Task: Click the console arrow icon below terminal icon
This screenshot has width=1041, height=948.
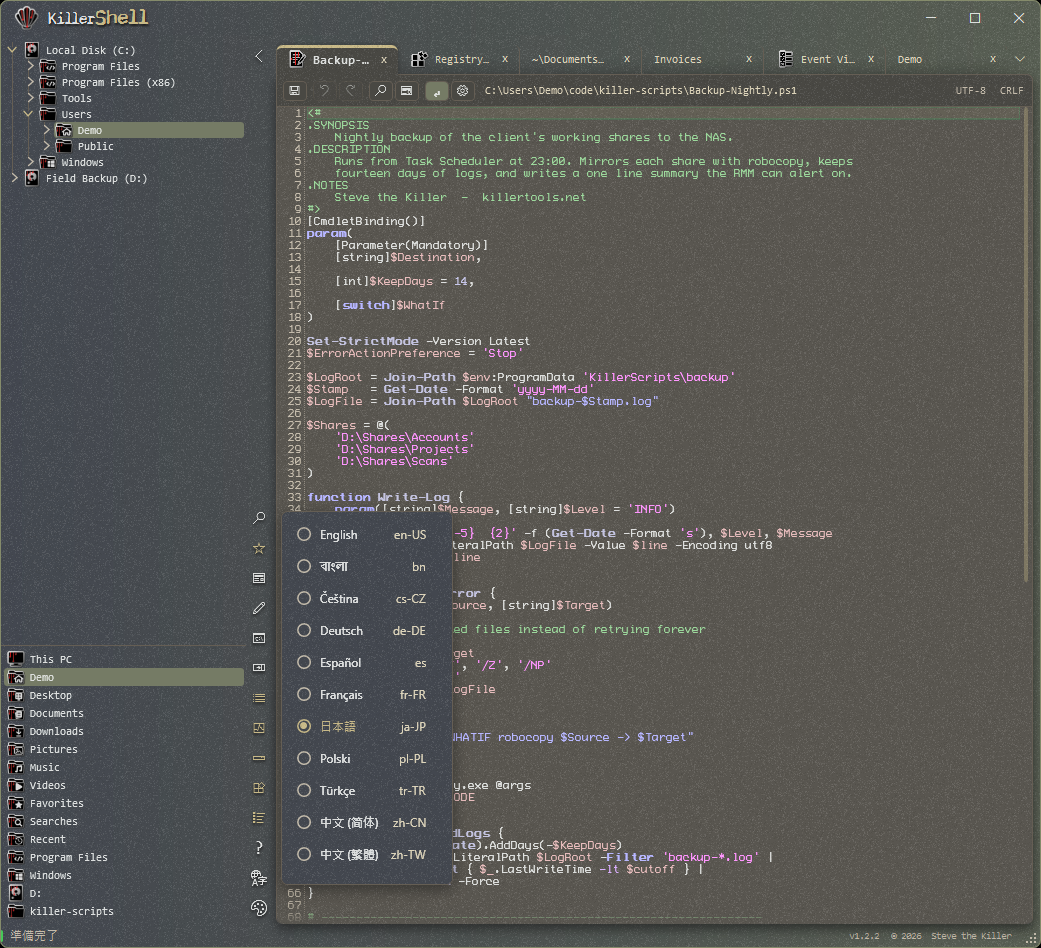Action: point(259,668)
